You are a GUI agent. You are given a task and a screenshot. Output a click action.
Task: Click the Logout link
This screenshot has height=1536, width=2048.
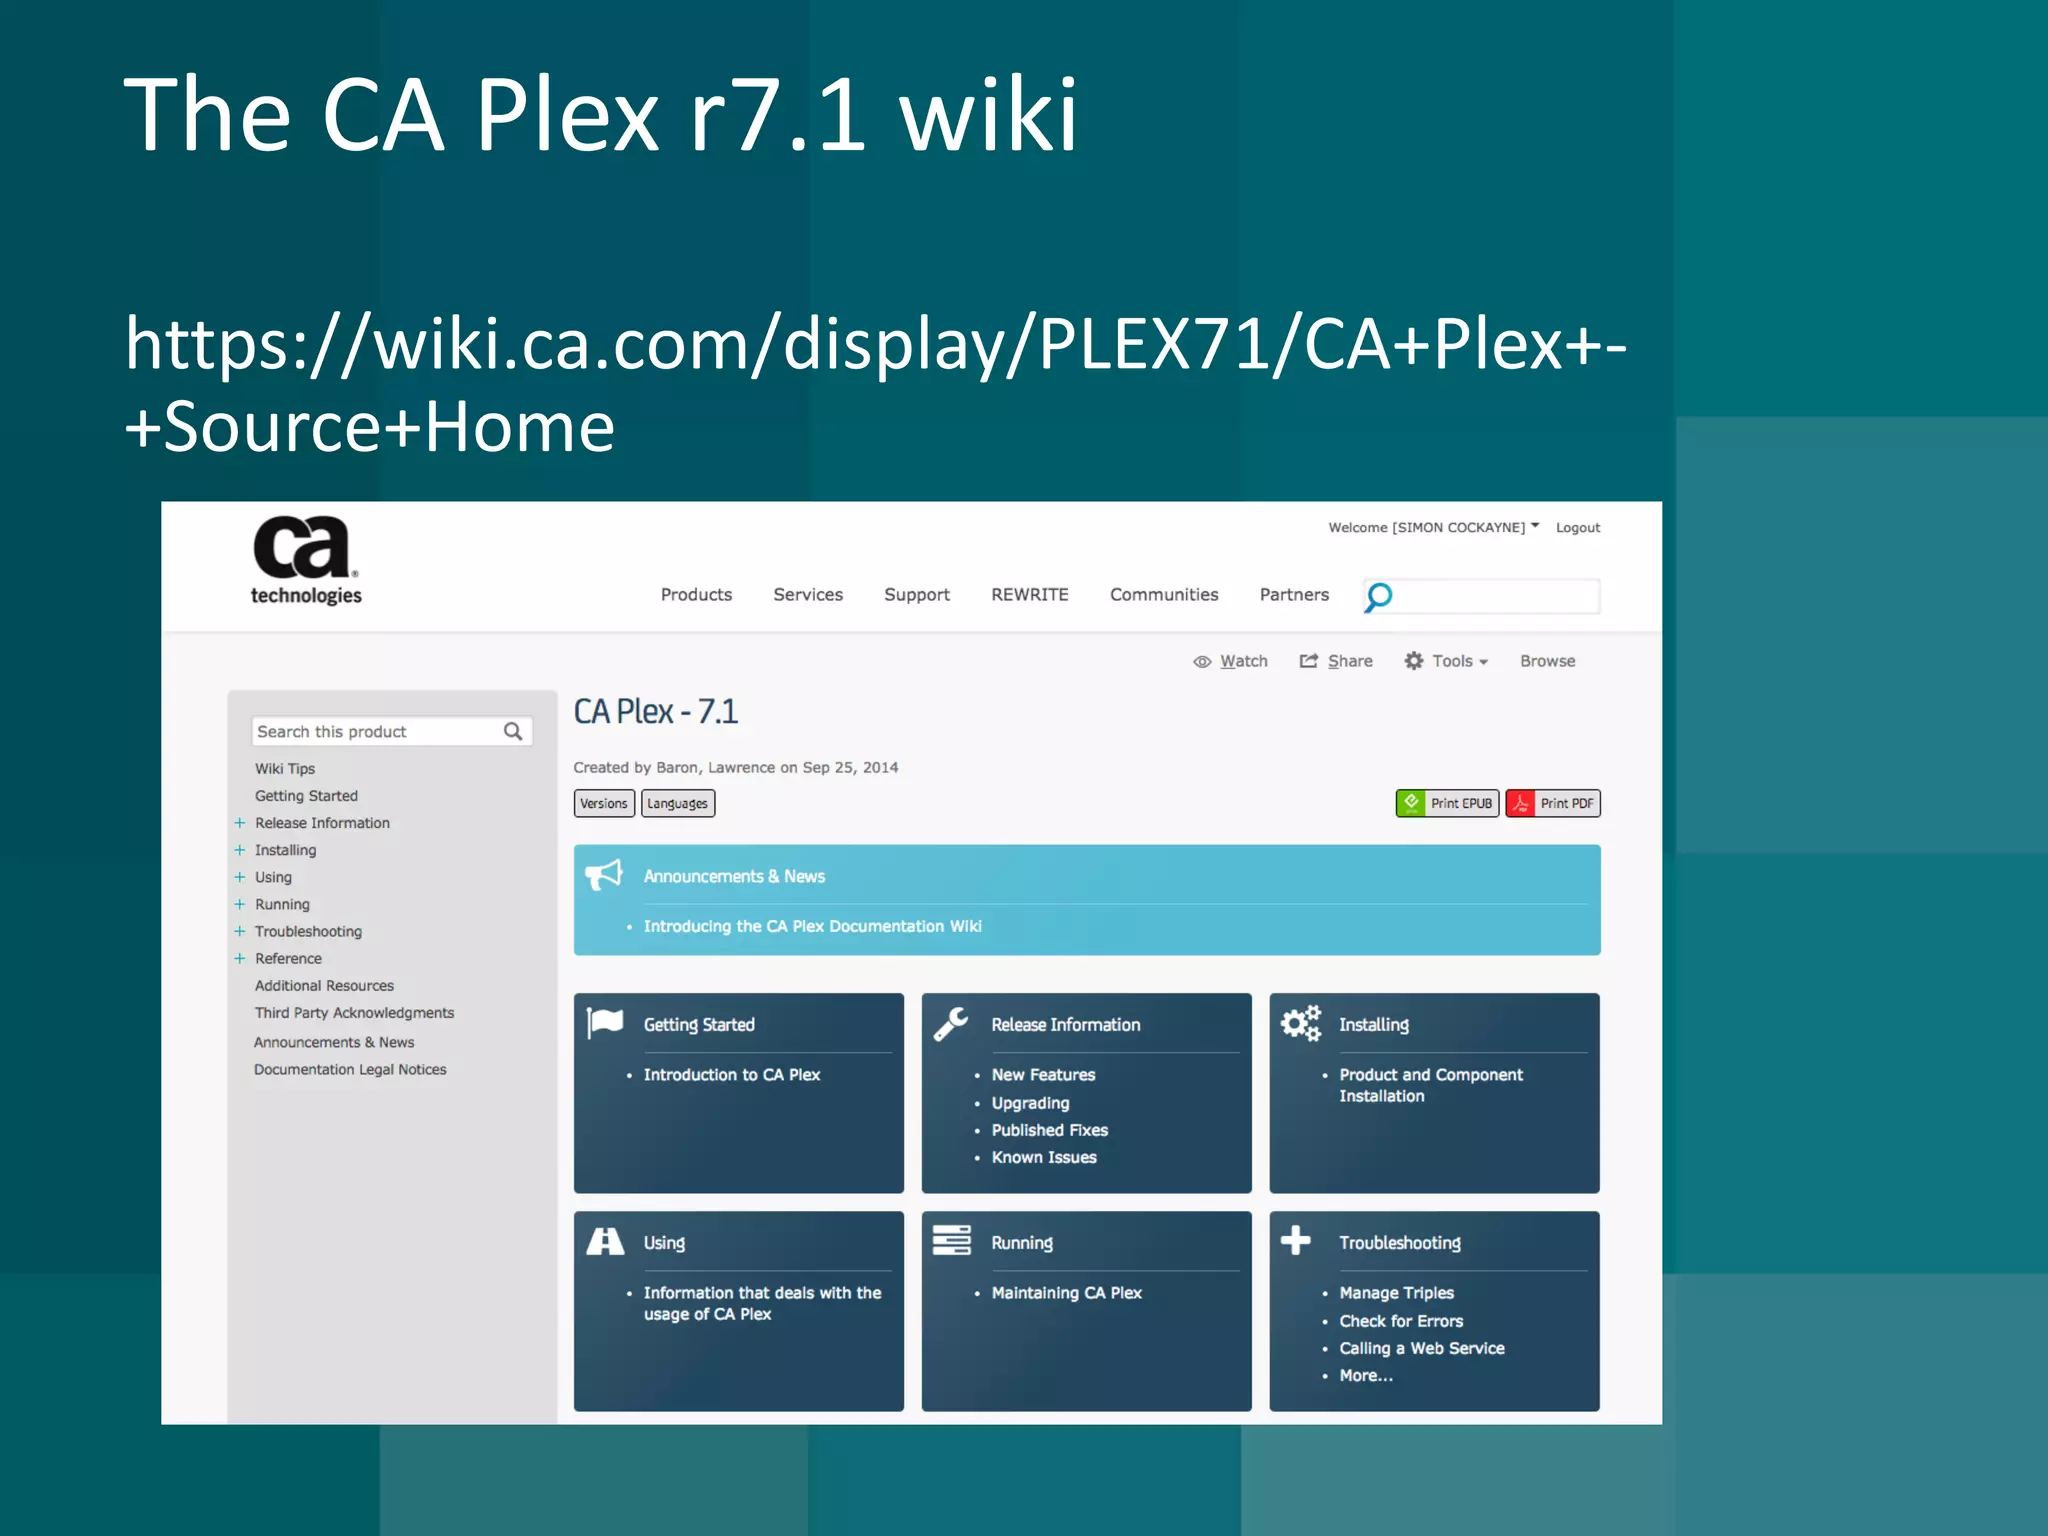[1578, 528]
